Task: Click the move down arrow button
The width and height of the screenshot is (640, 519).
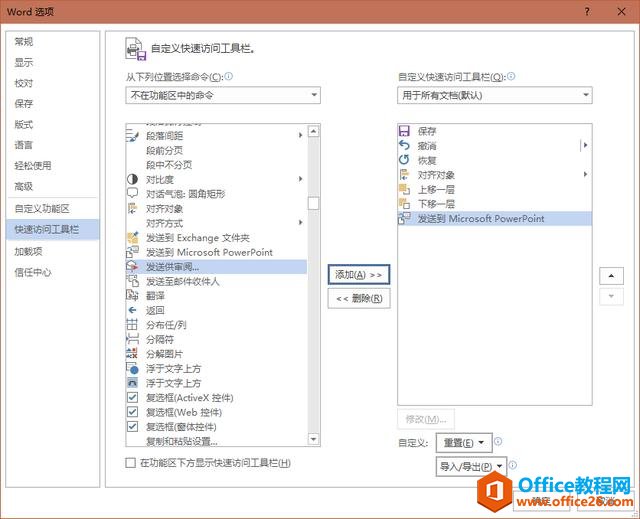Action: point(611,296)
